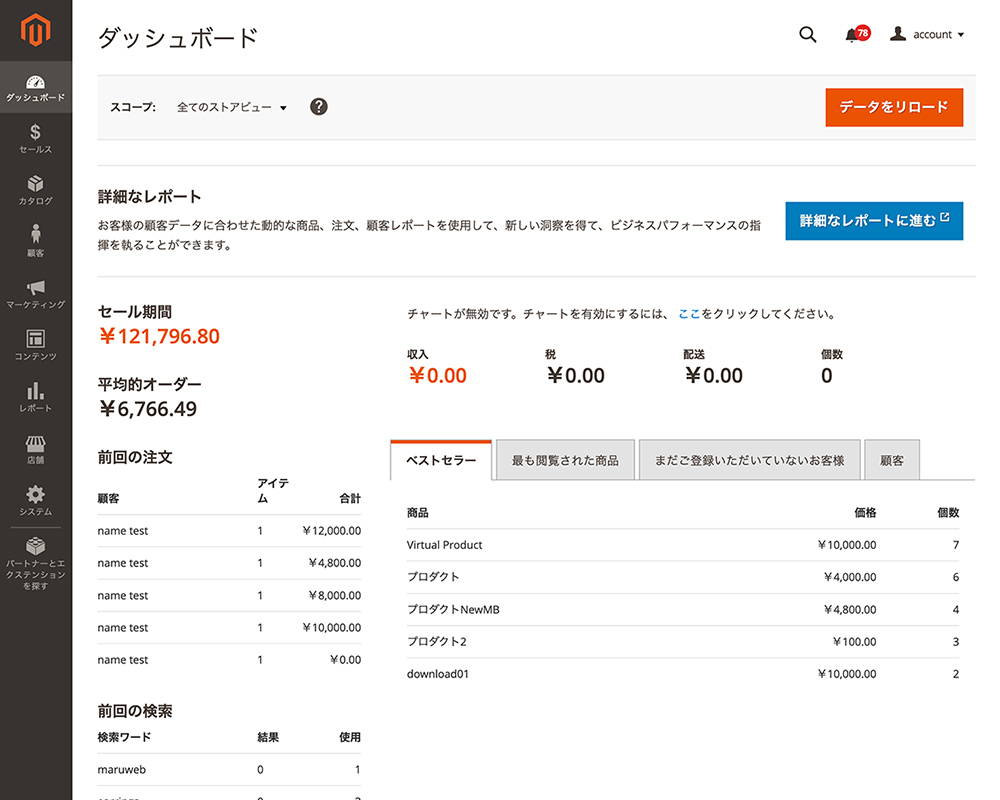
Task: Open the コンテンツ layout icon menu
Action: tap(36, 346)
